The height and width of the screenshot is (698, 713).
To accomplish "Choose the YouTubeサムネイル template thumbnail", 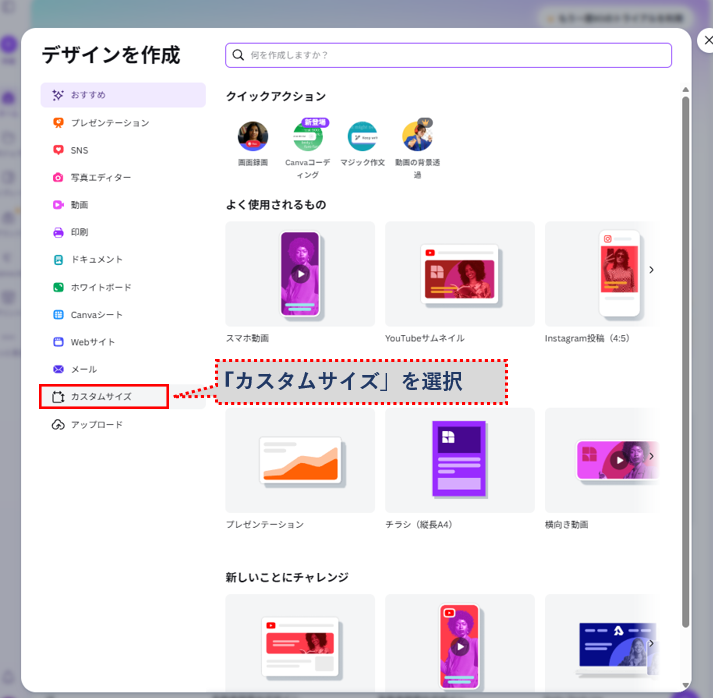I will pyautogui.click(x=460, y=274).
